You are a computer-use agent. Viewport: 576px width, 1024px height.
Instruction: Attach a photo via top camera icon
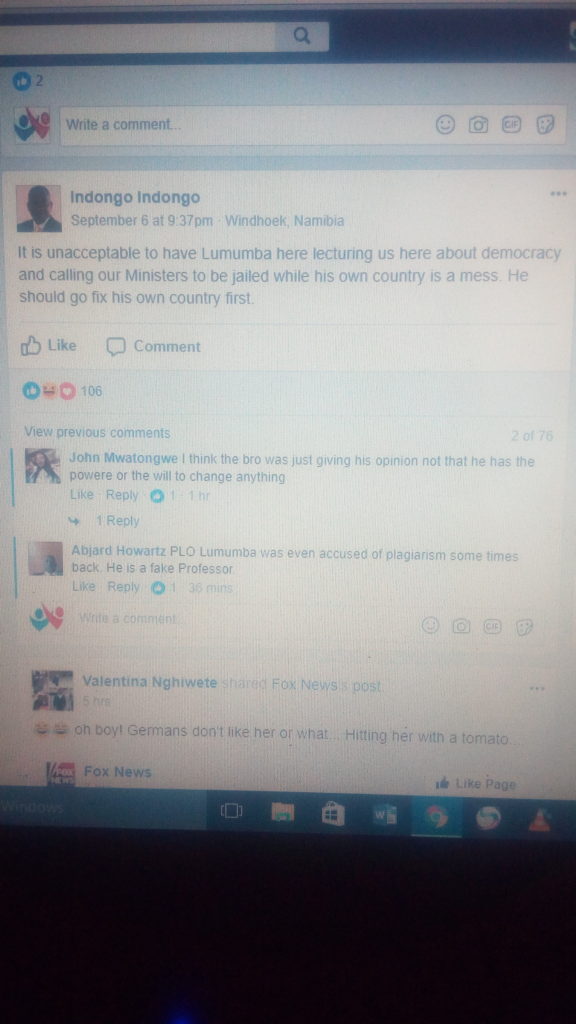479,124
